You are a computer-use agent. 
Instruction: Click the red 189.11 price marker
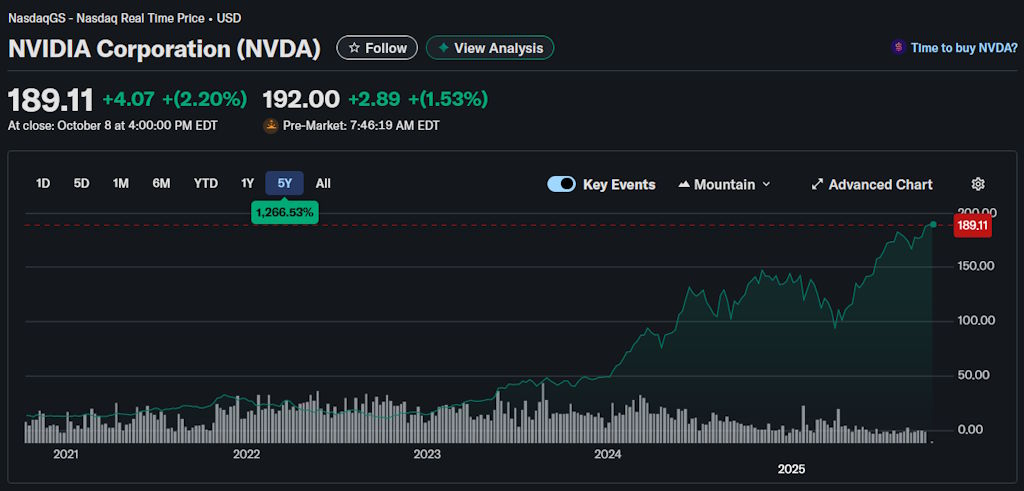[972, 226]
